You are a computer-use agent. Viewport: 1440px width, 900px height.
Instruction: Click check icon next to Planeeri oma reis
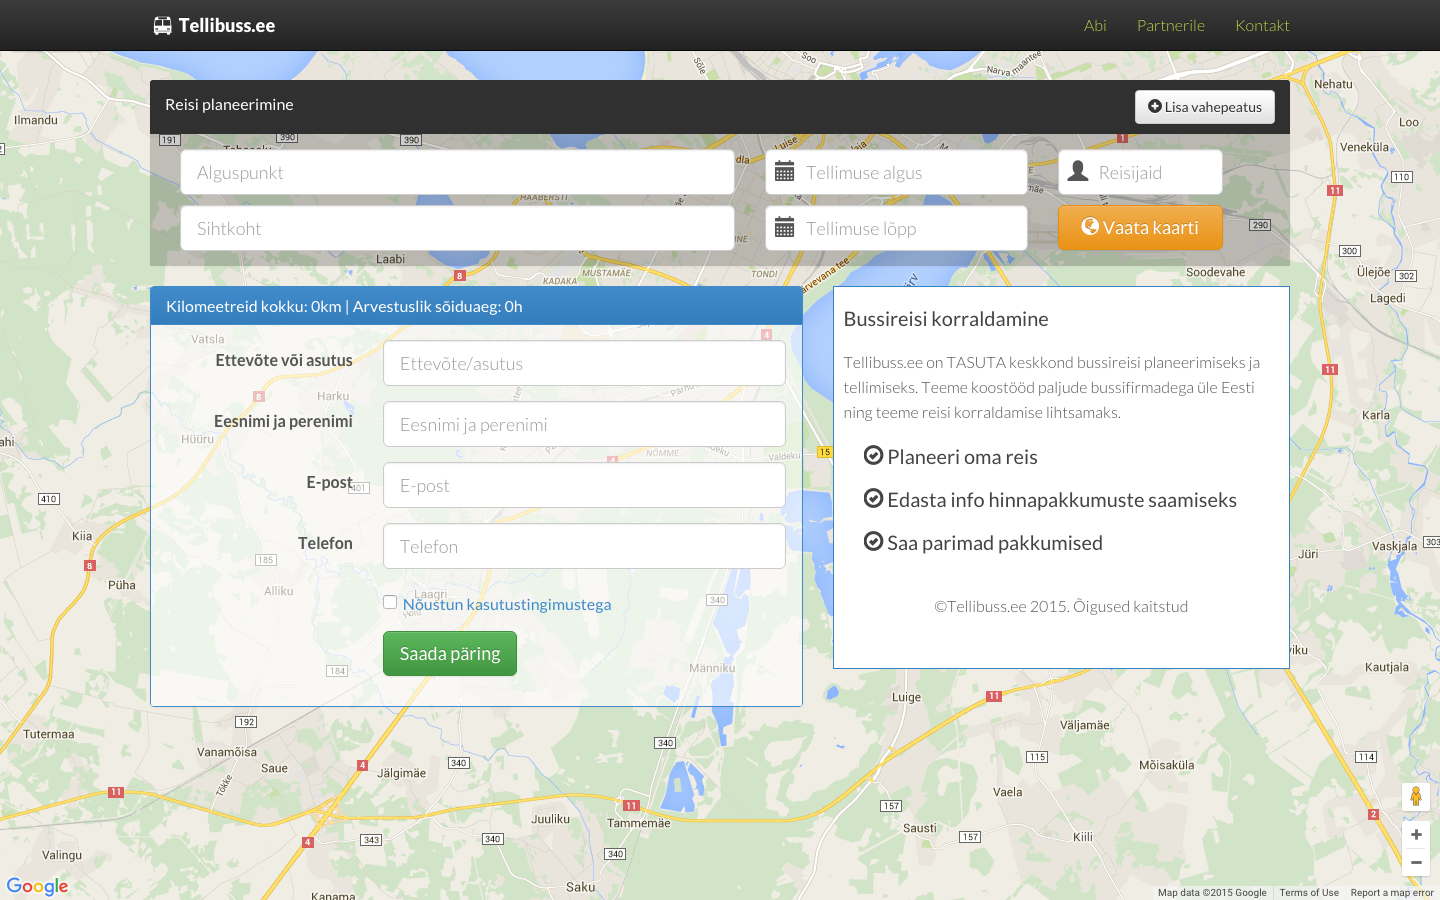point(873,455)
